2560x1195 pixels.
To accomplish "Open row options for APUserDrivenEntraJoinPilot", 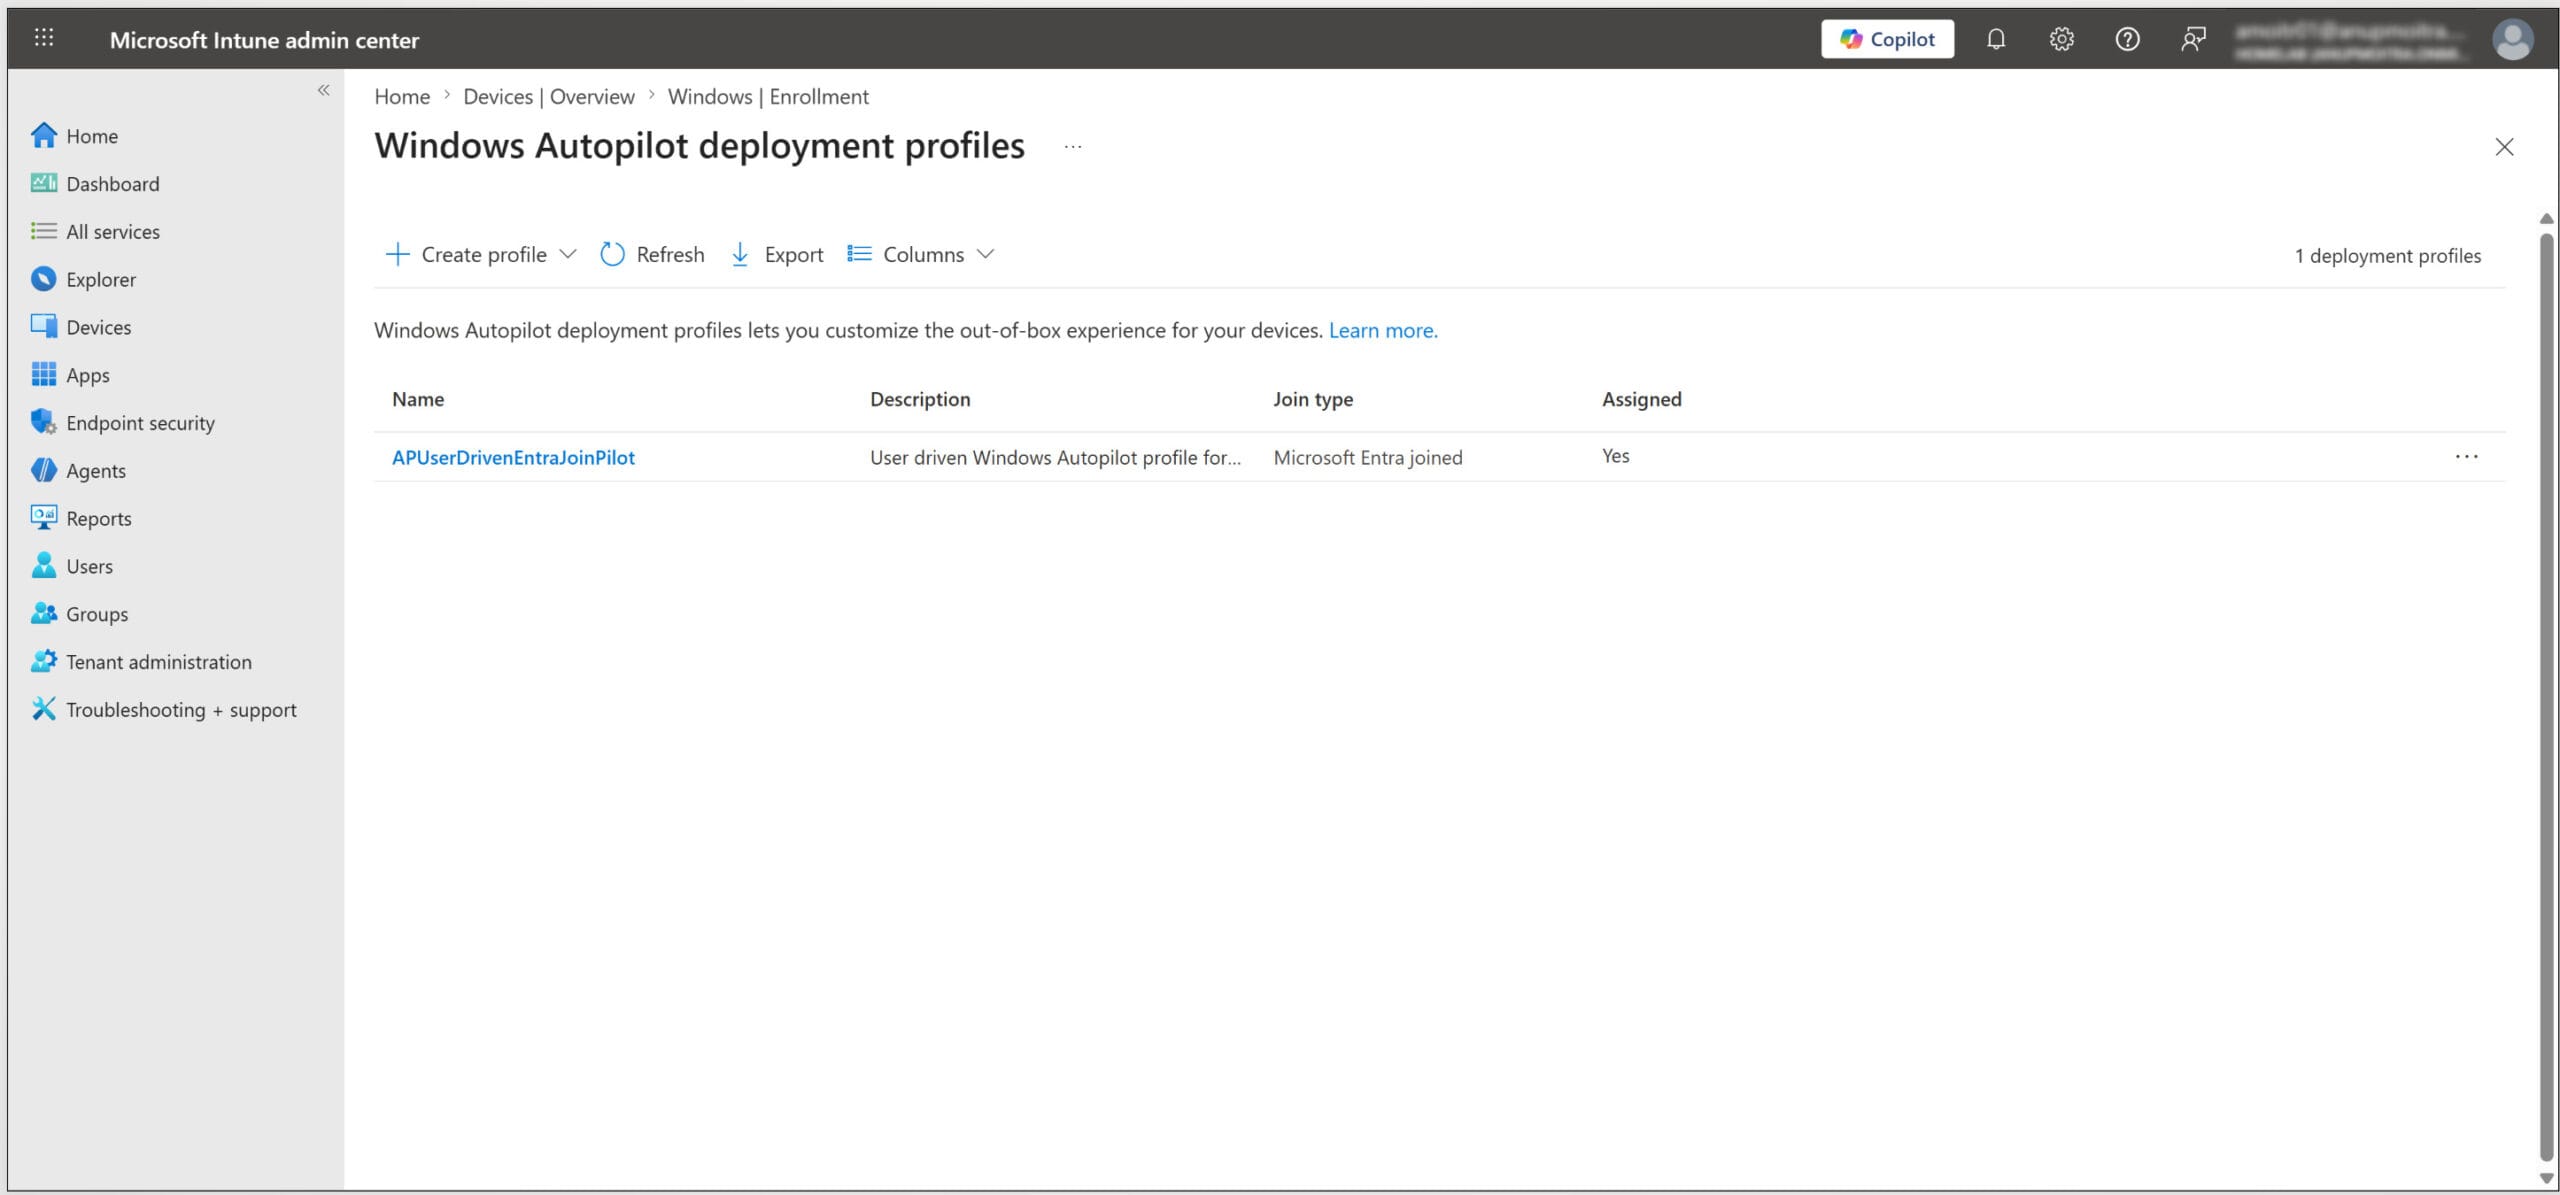I will pyautogui.click(x=2466, y=456).
